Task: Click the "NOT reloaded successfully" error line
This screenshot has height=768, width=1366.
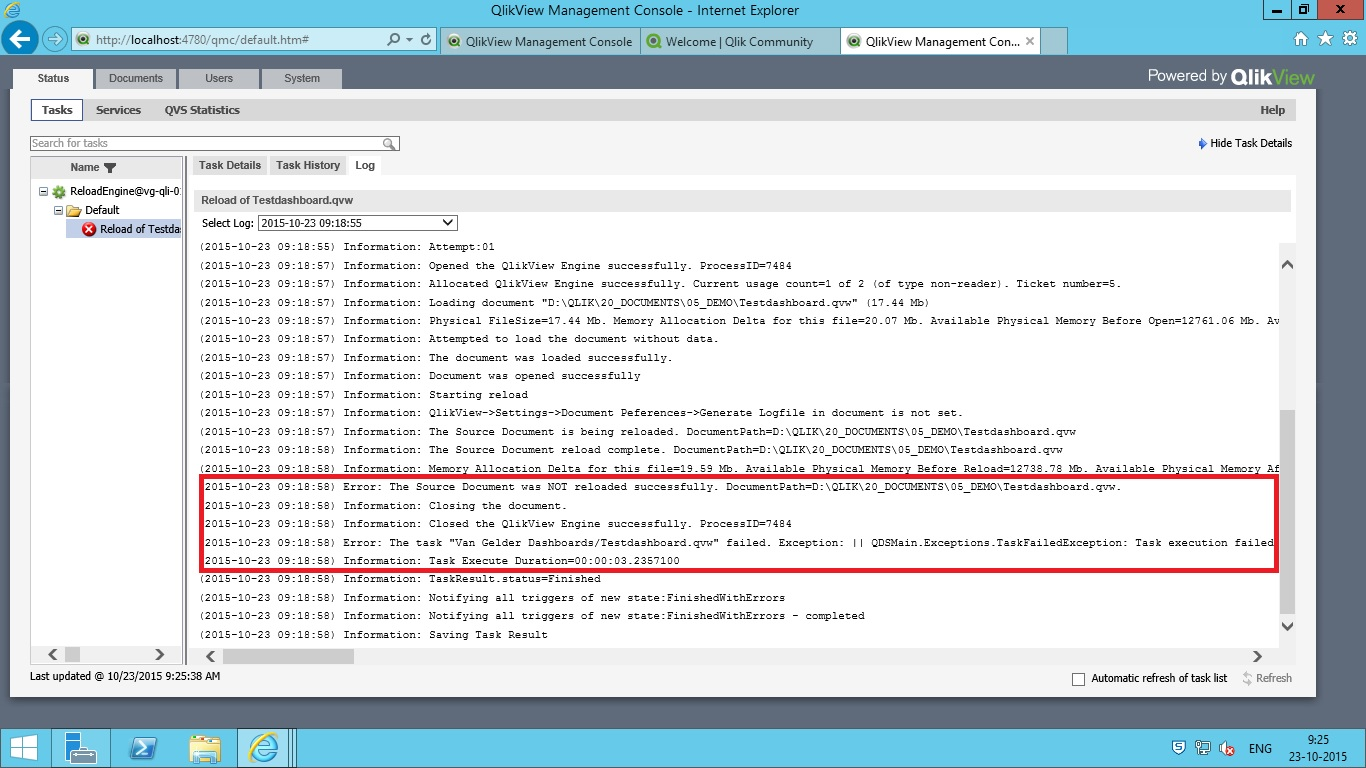Action: [663, 487]
